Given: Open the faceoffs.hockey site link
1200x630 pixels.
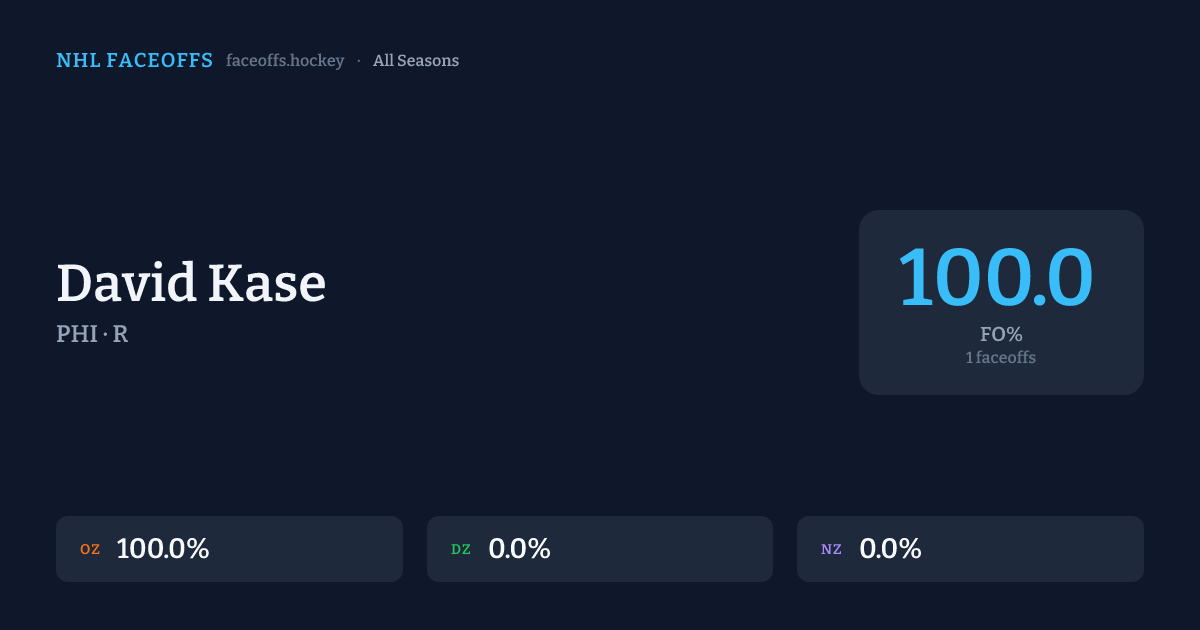Looking at the screenshot, I should tap(285, 61).
